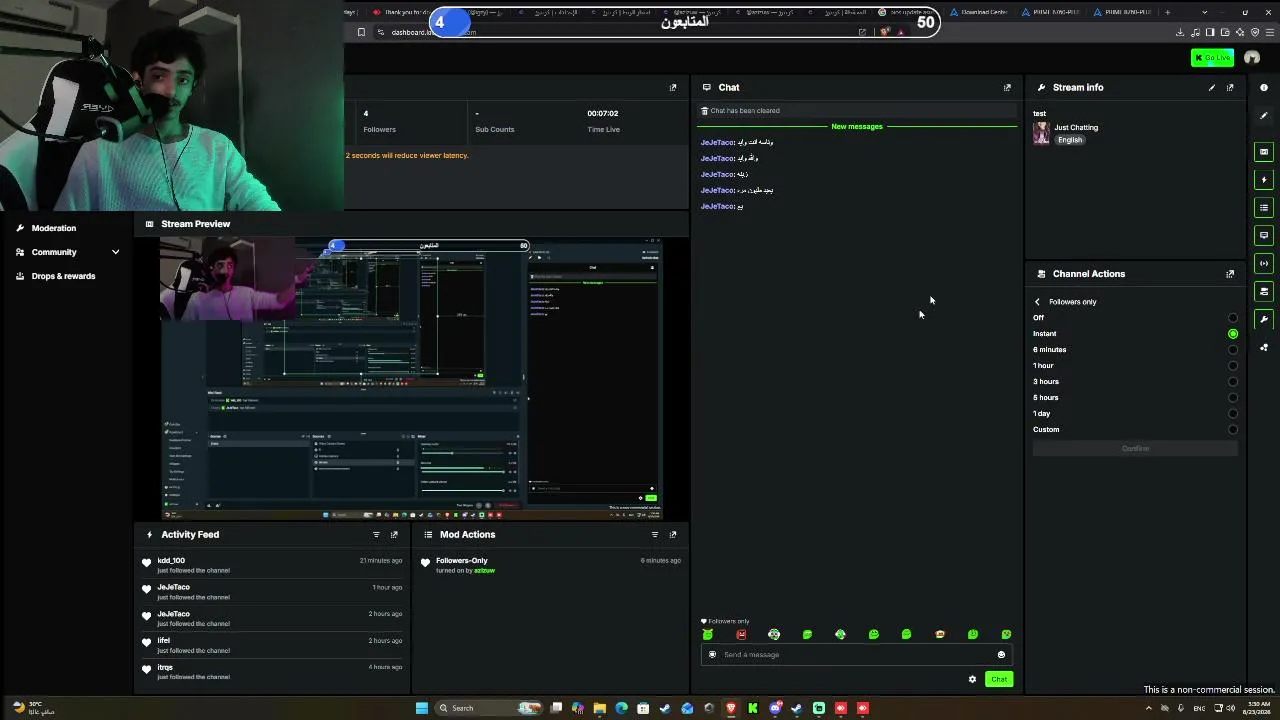Image resolution: width=1280 pixels, height=720 pixels.
Task: Click the stream preview icon in right sidebar
Action: [1264, 152]
